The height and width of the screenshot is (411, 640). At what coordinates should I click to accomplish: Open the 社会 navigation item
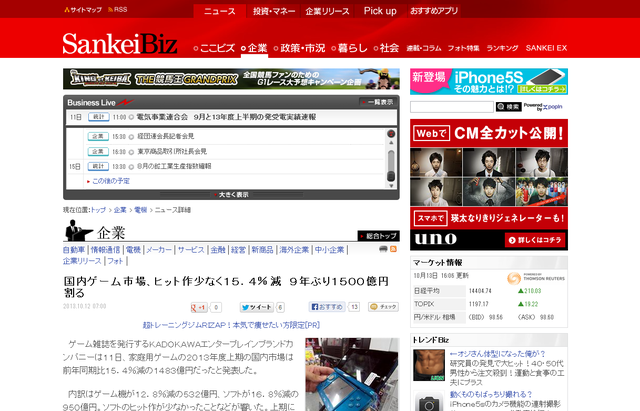(386, 48)
